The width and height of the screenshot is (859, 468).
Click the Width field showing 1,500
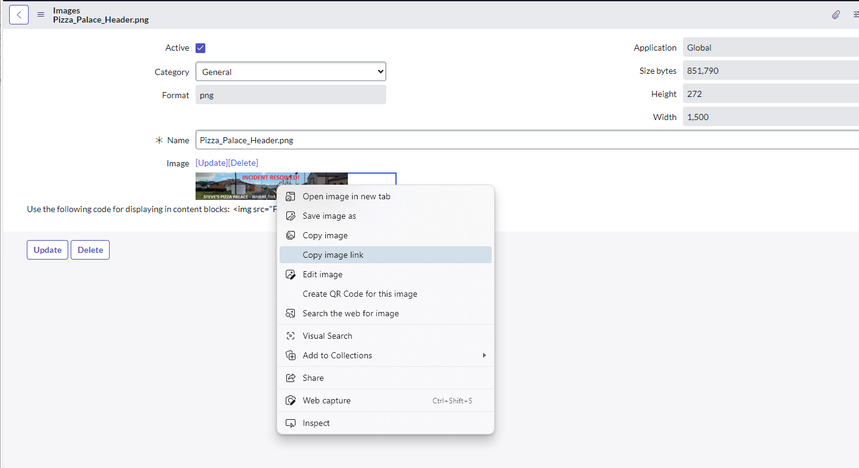click(771, 117)
